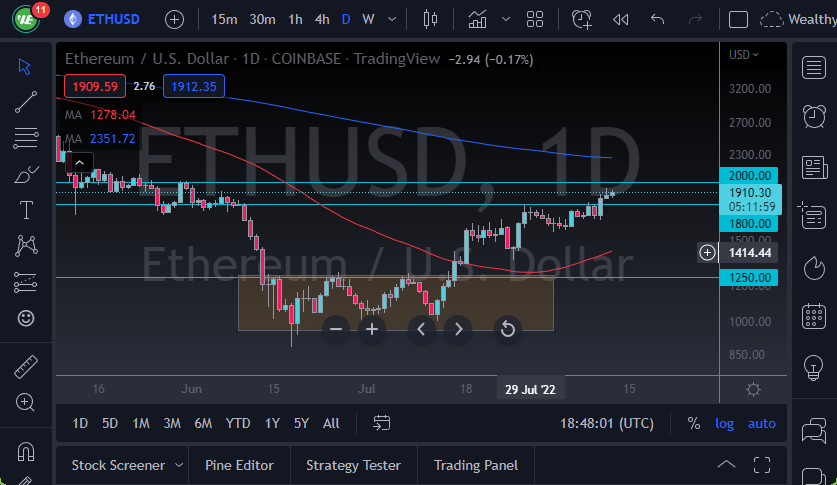Viewport: 837px width, 485px height.
Task: Open the user profile avatar menu
Action: 26,19
